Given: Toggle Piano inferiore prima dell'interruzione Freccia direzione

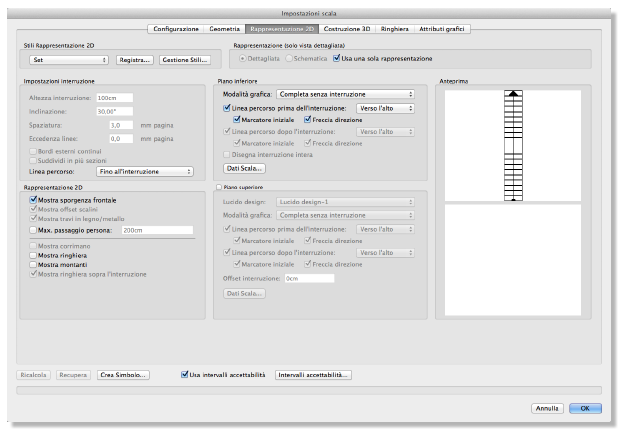Looking at the screenshot, I should (308, 120).
